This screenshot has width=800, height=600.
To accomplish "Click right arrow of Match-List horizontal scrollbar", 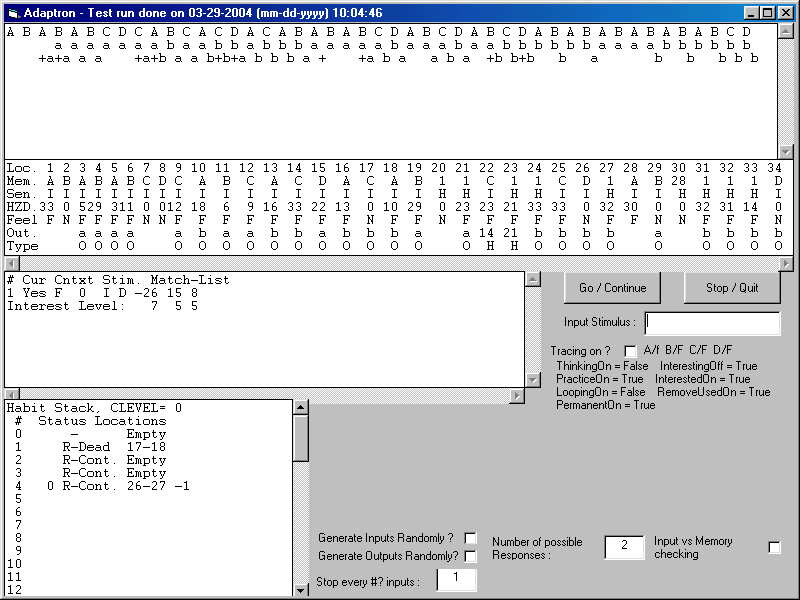I will pos(517,395).
